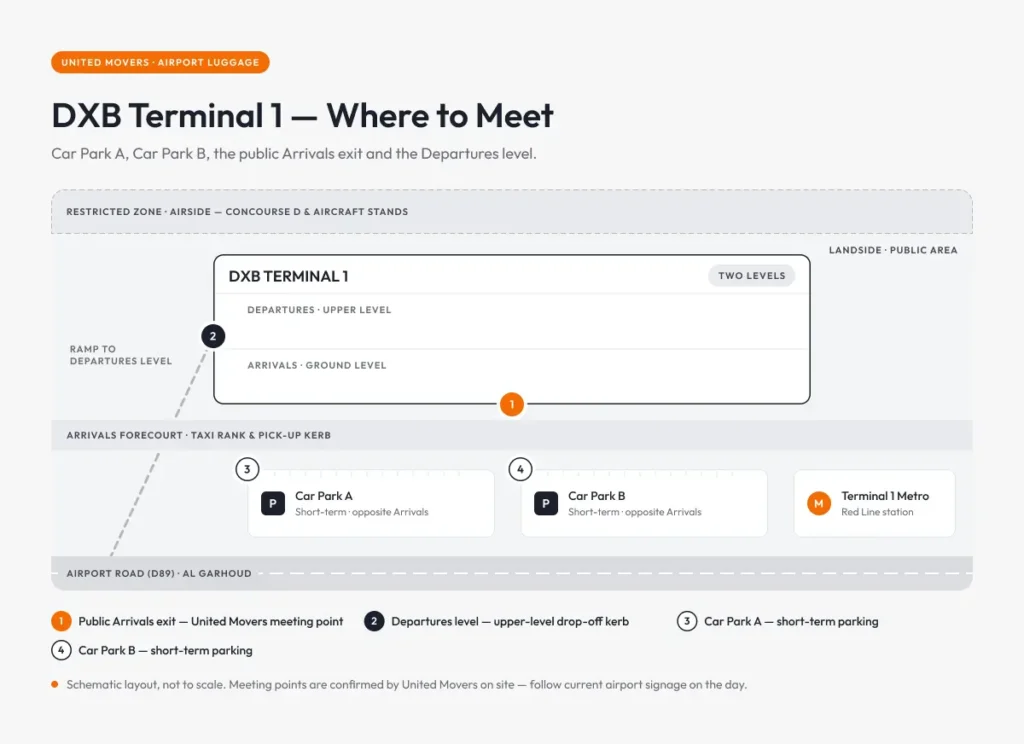The width and height of the screenshot is (1024, 744).
Task: Select the Terminal 1 Metro card
Action: pos(874,504)
